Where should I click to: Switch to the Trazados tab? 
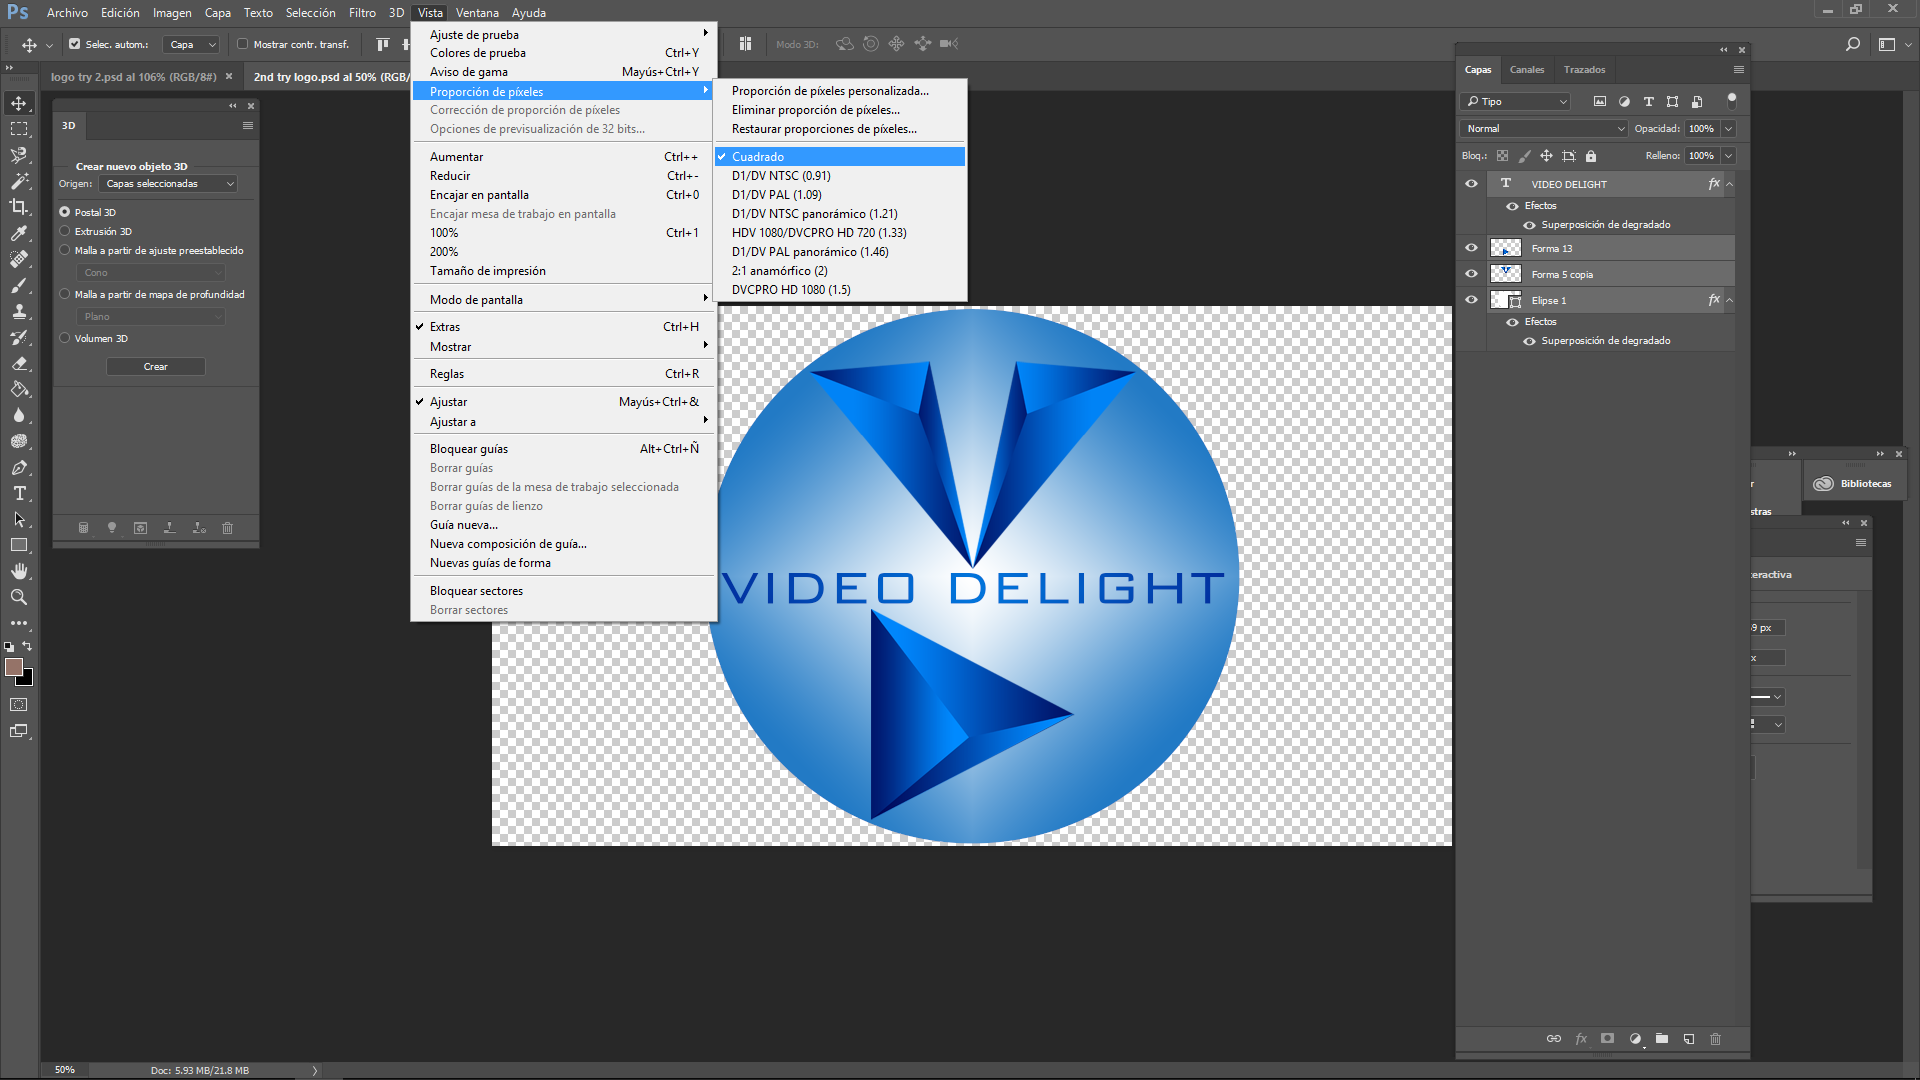1585,70
